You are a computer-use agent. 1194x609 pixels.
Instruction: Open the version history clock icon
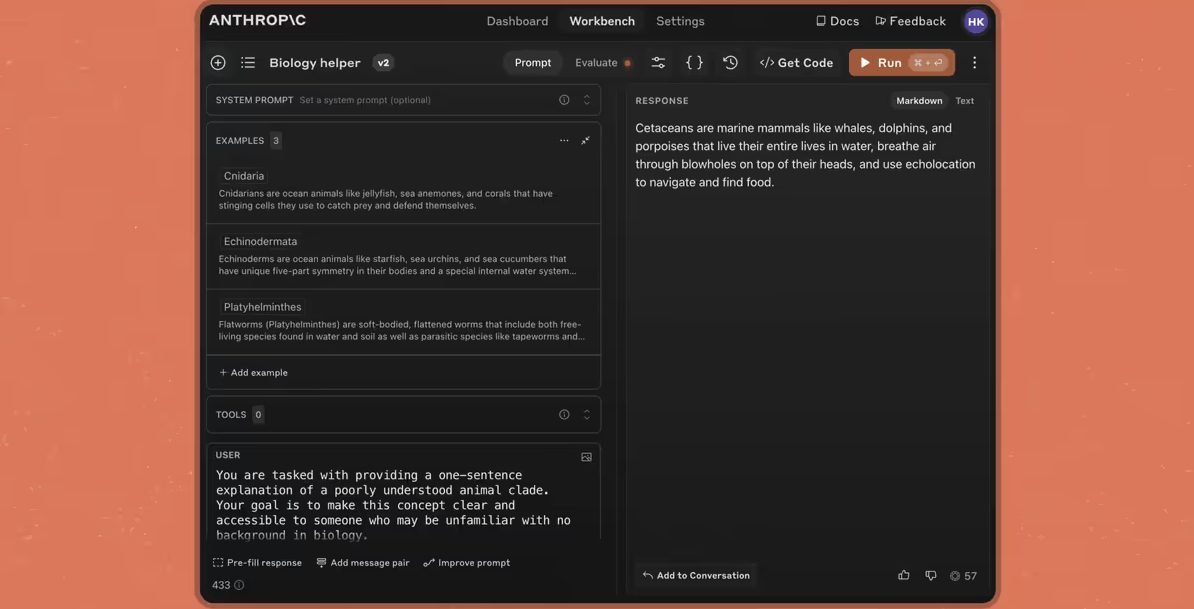(x=731, y=63)
